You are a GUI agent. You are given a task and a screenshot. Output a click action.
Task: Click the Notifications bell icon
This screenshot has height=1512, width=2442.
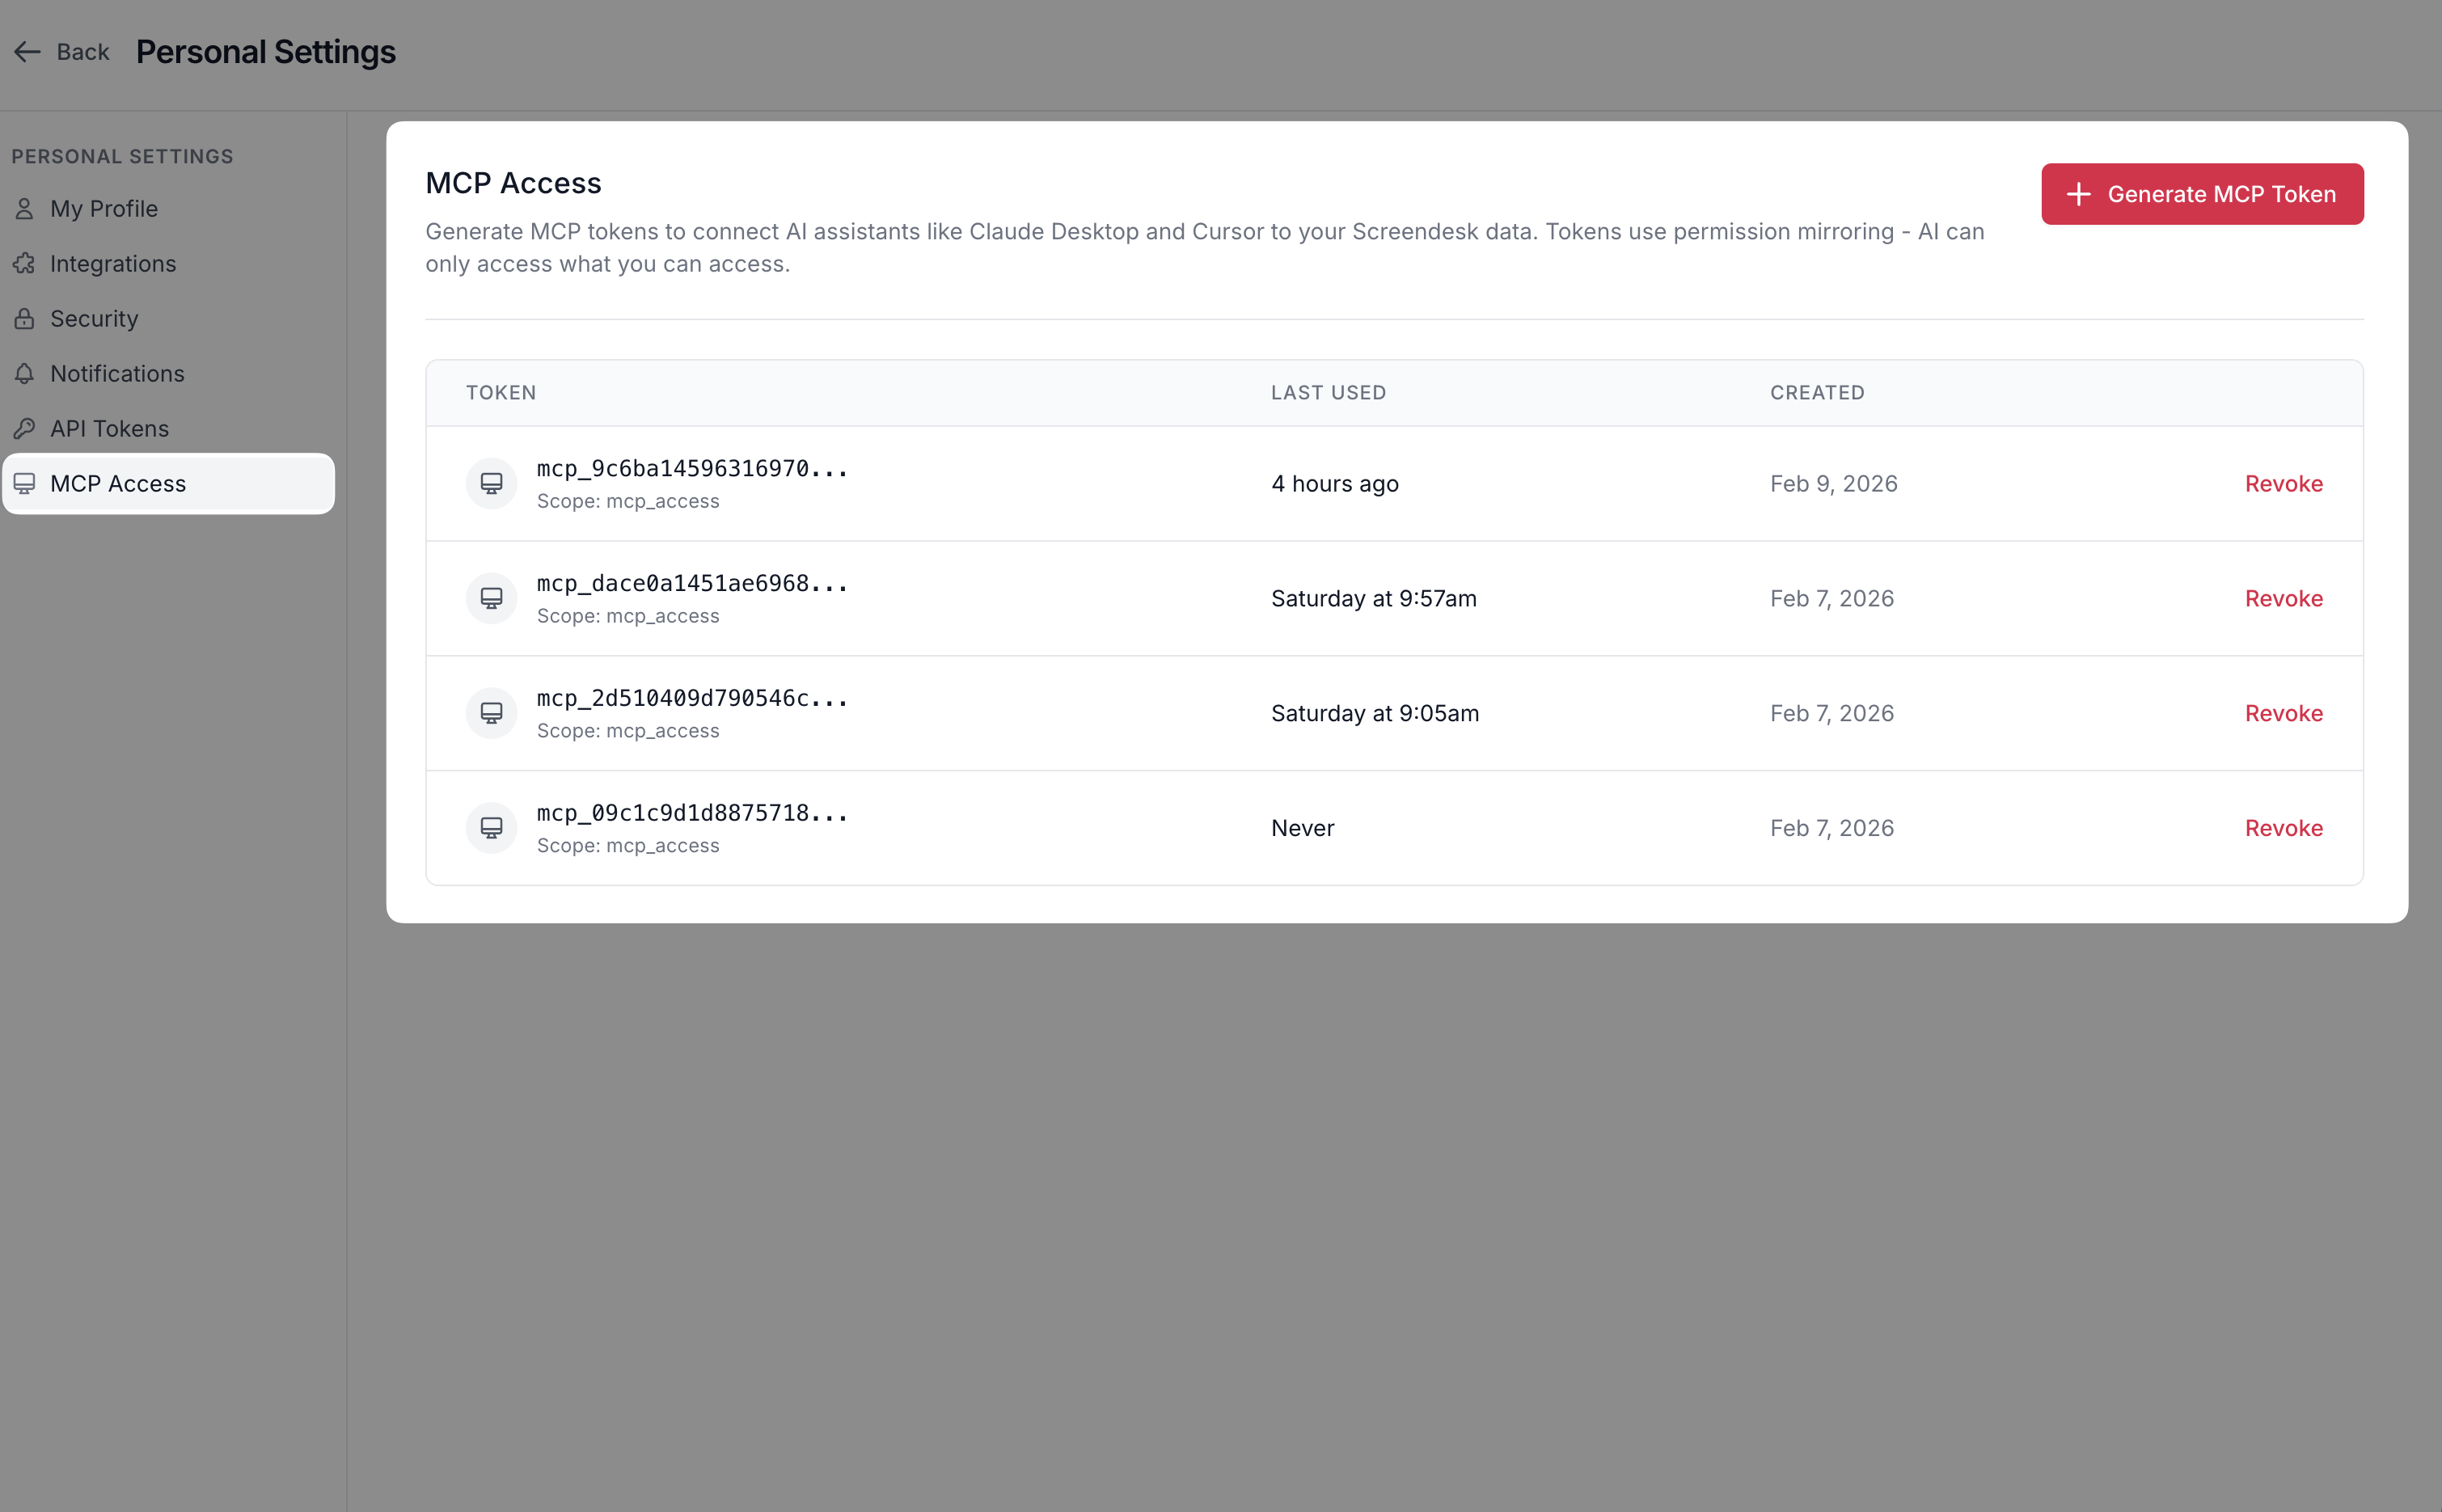(x=25, y=374)
